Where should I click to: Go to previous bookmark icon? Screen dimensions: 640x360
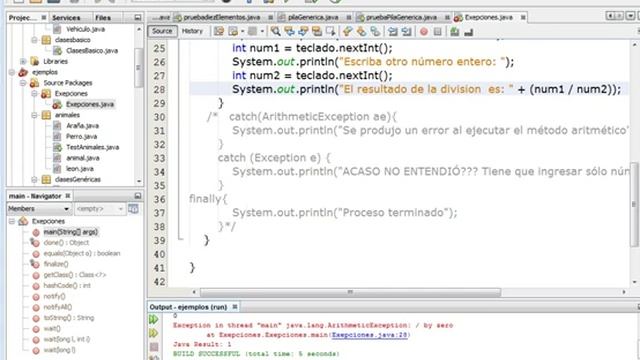pyautogui.click(x=347, y=31)
